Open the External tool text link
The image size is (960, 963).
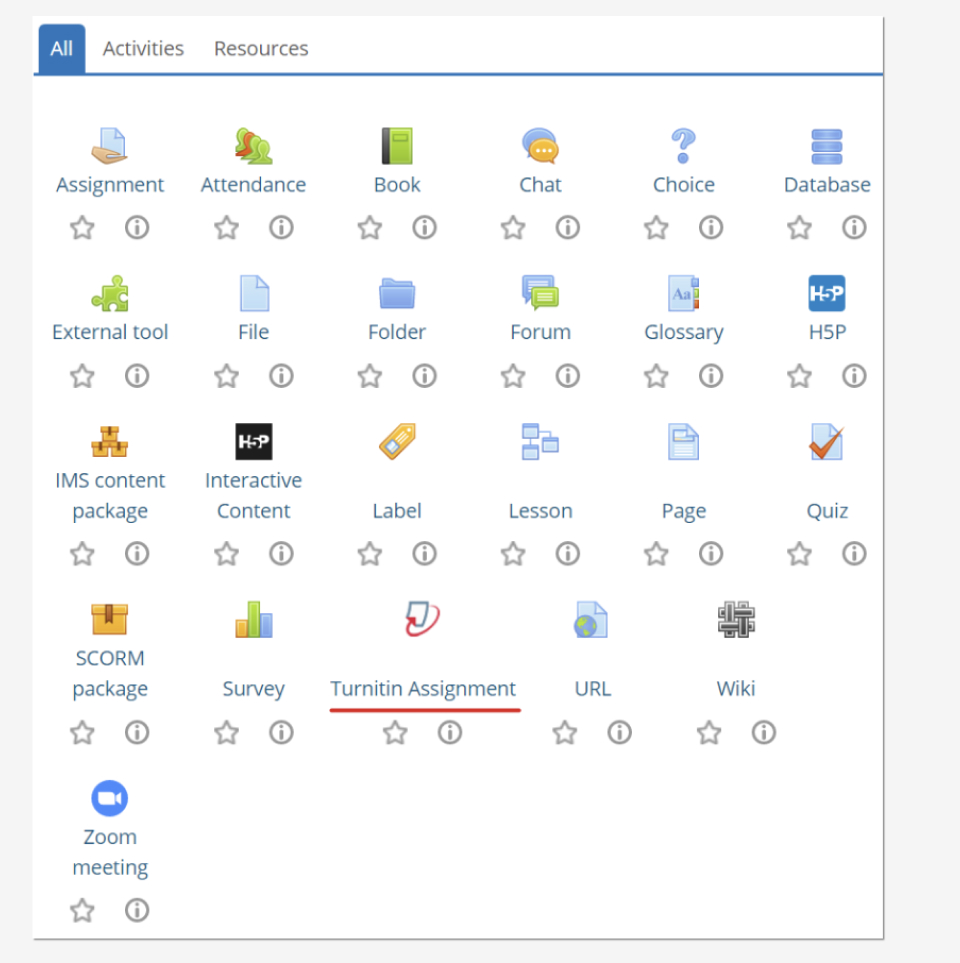[x=110, y=332]
